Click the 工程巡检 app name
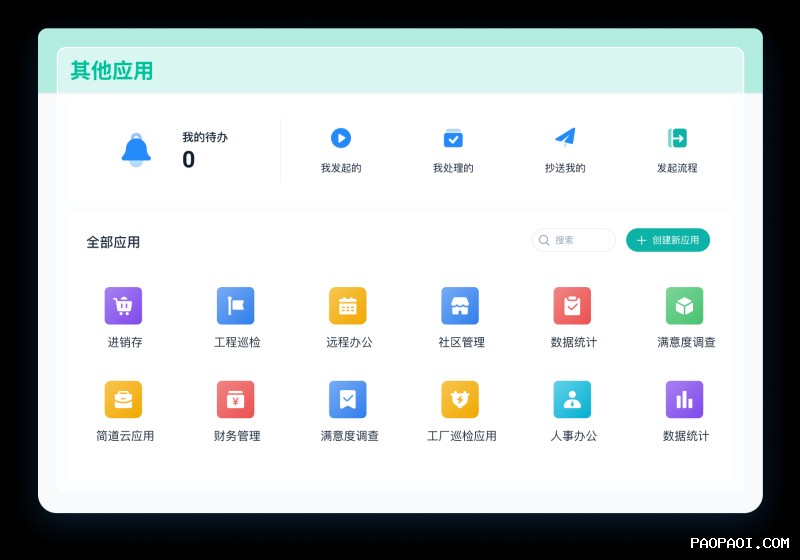800x560 pixels. [x=237, y=342]
